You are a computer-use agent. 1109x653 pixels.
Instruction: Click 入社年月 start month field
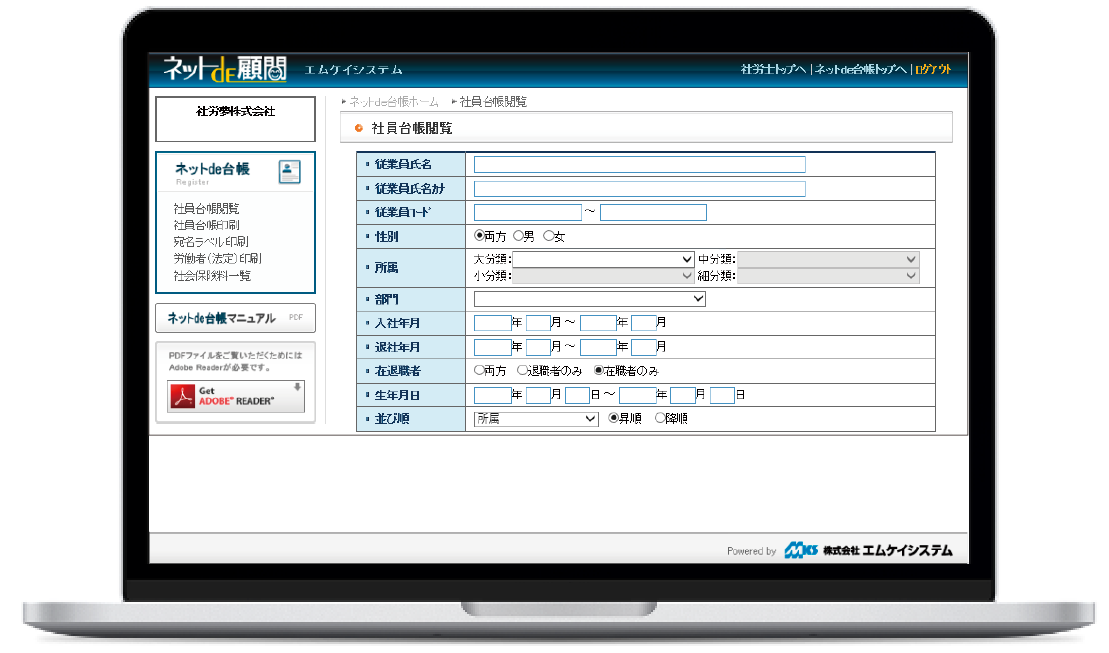pos(538,323)
